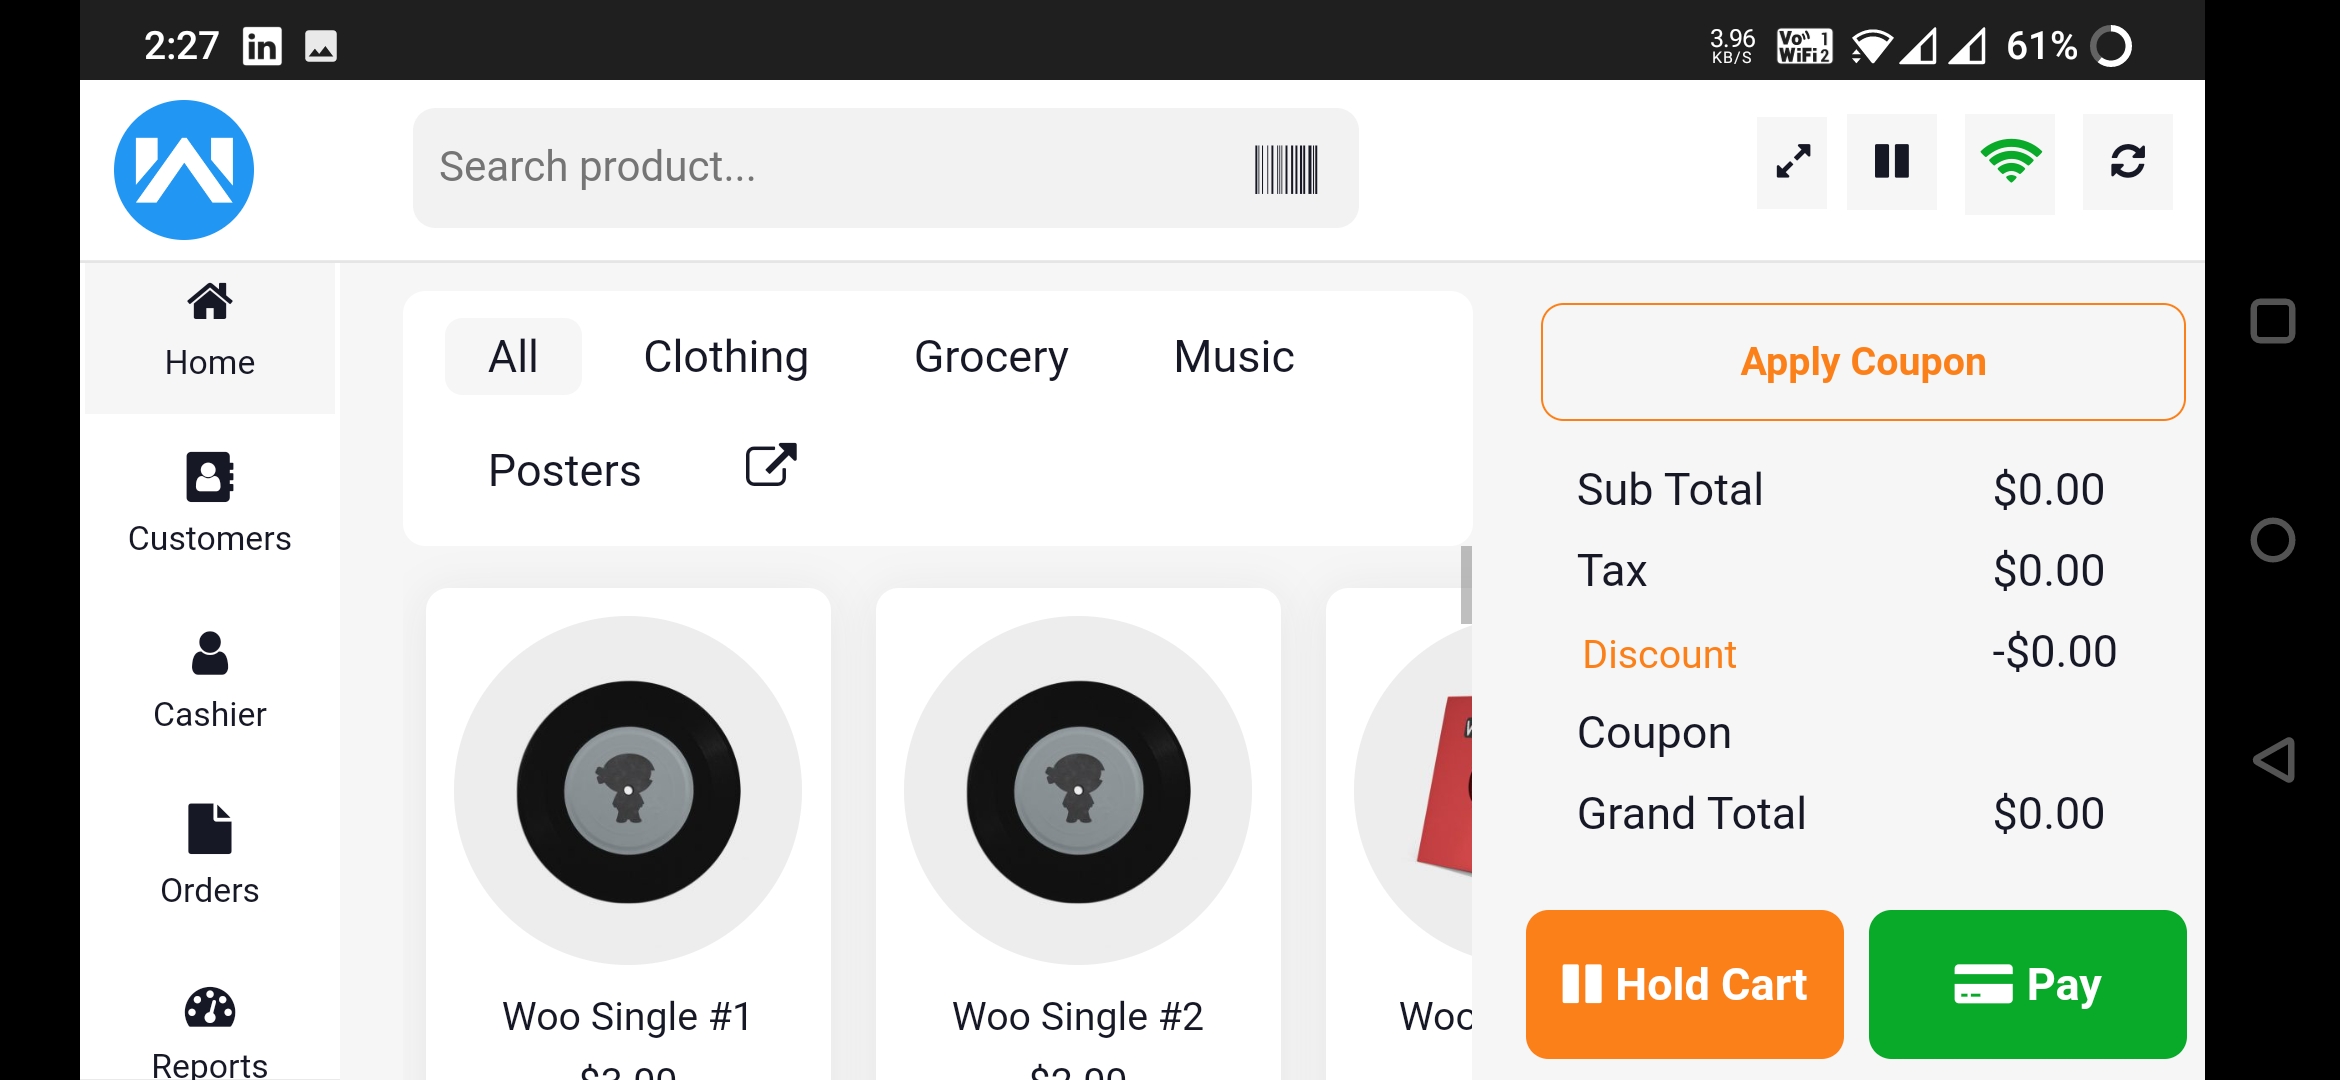Tap the orange Hold Cart button
Image resolution: width=2340 pixels, height=1080 pixels.
coord(1685,984)
